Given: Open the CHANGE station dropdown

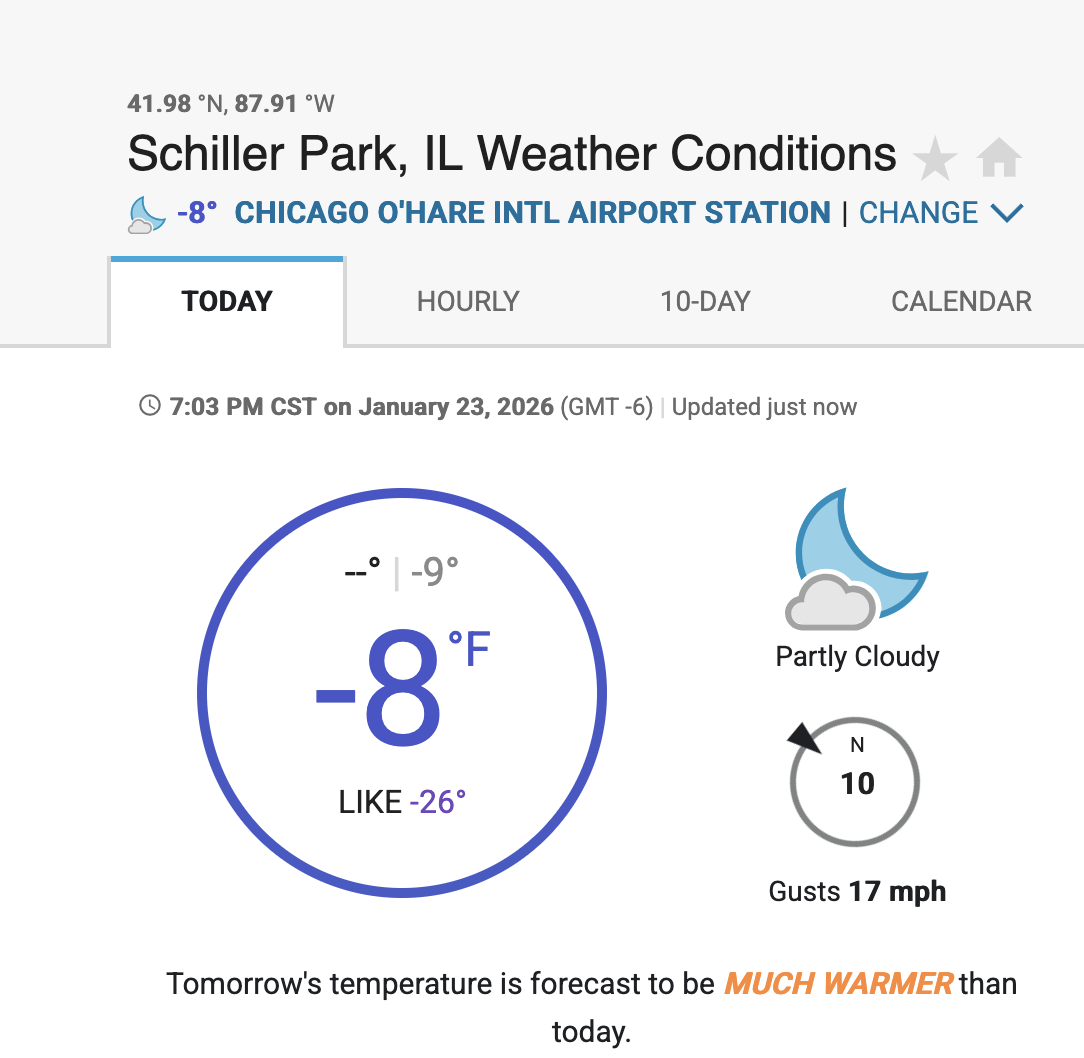Looking at the screenshot, I should 918,213.
